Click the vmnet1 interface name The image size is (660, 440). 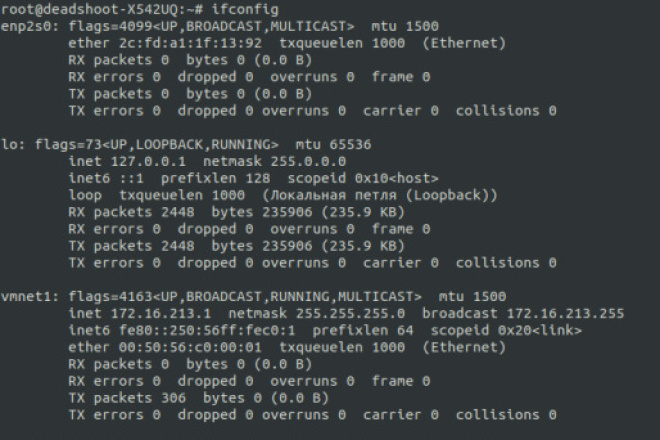point(30,297)
